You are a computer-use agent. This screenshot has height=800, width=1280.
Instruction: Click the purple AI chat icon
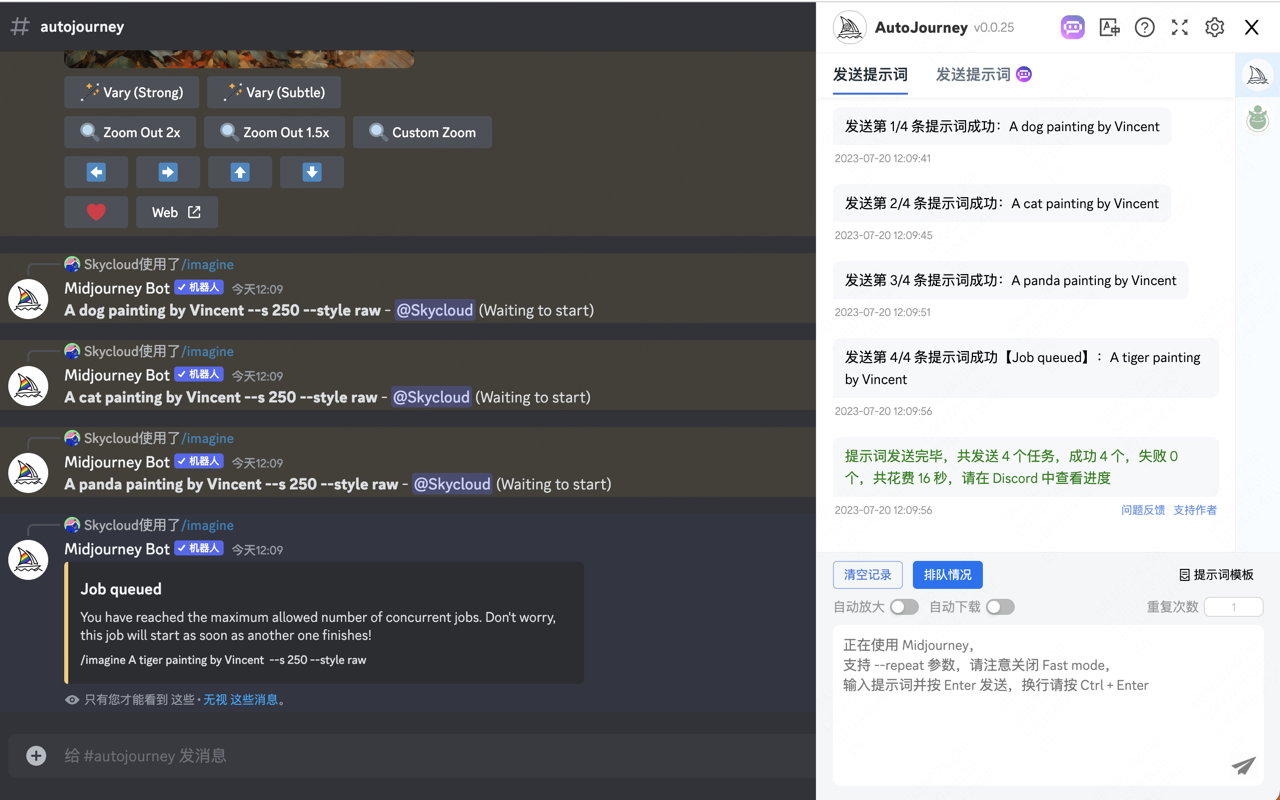coord(1072,27)
